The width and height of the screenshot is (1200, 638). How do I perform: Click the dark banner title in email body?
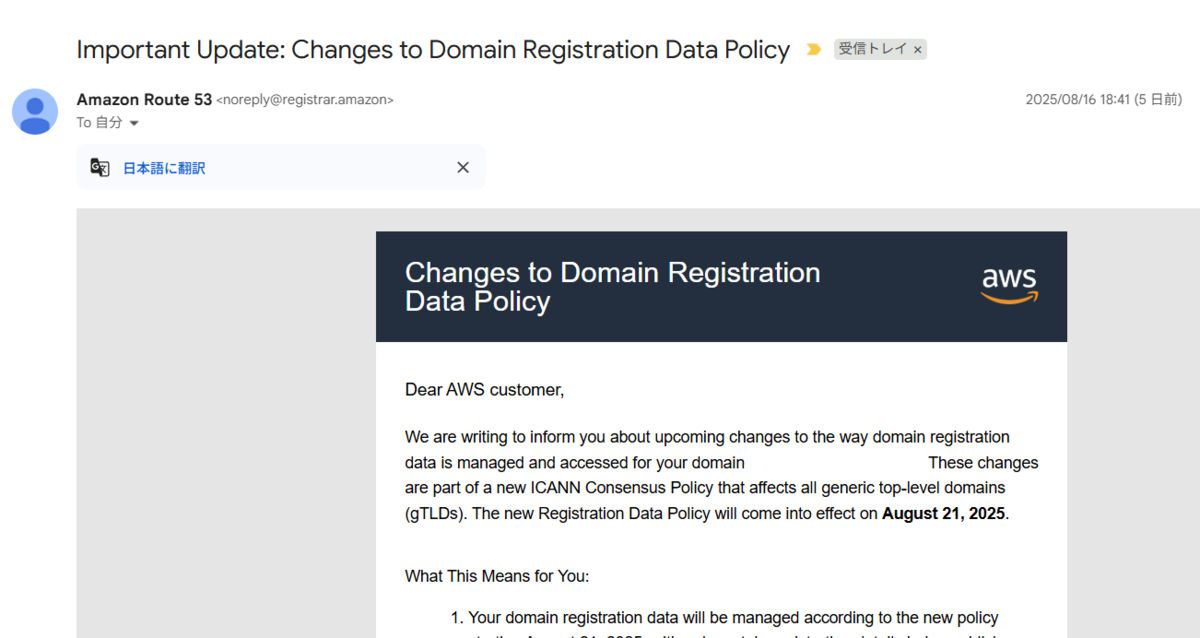tap(612, 286)
